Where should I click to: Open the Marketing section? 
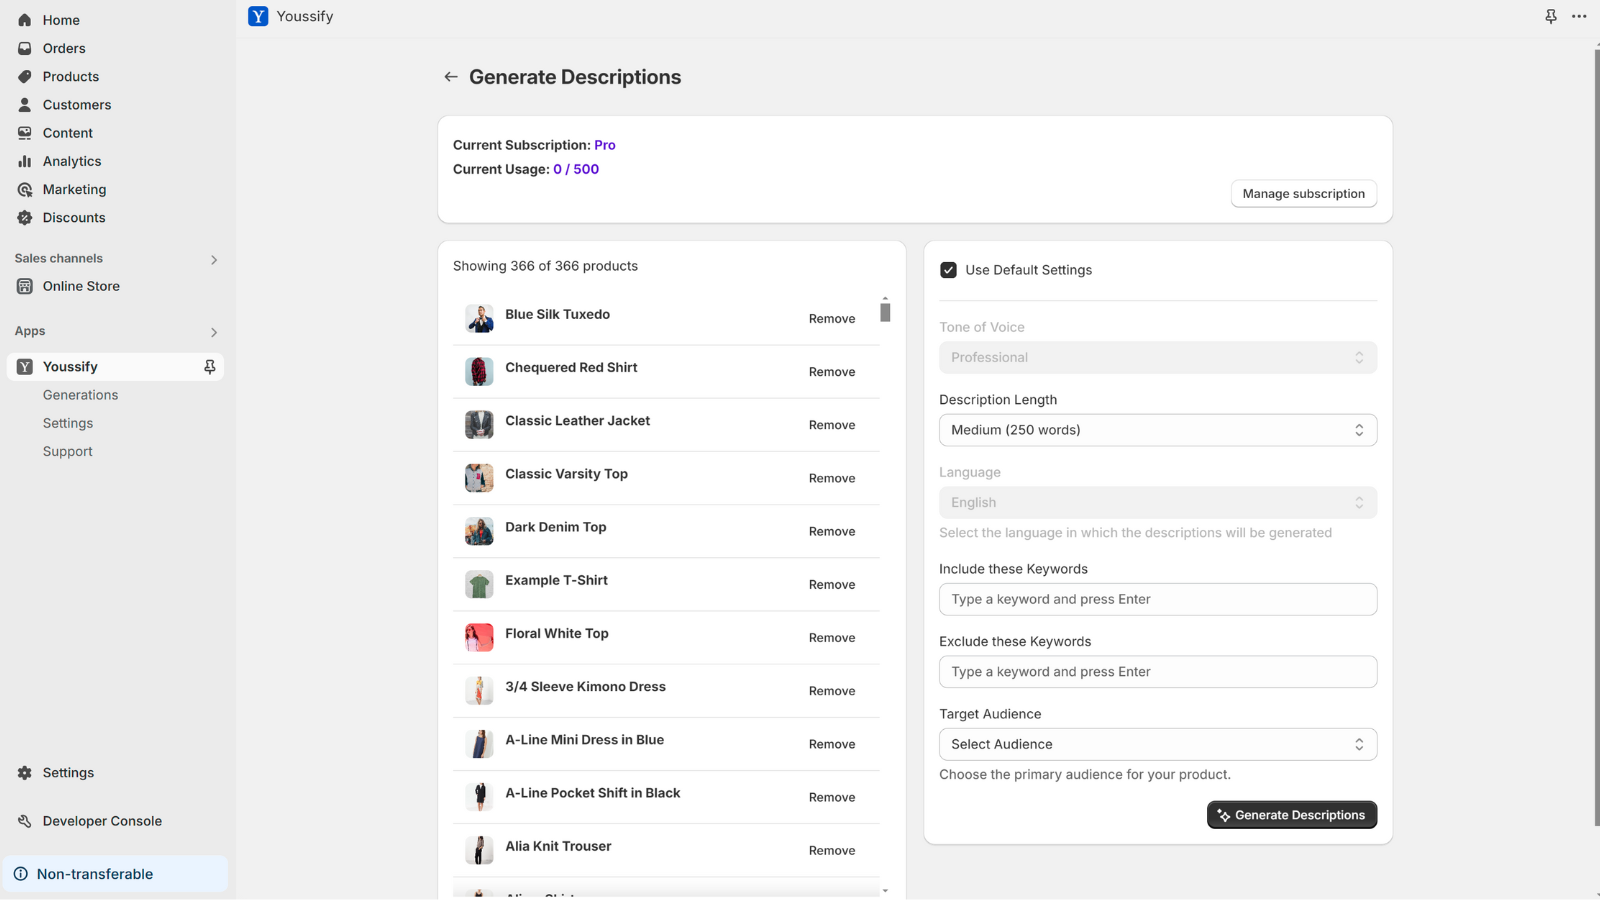pyautogui.click(x=73, y=189)
